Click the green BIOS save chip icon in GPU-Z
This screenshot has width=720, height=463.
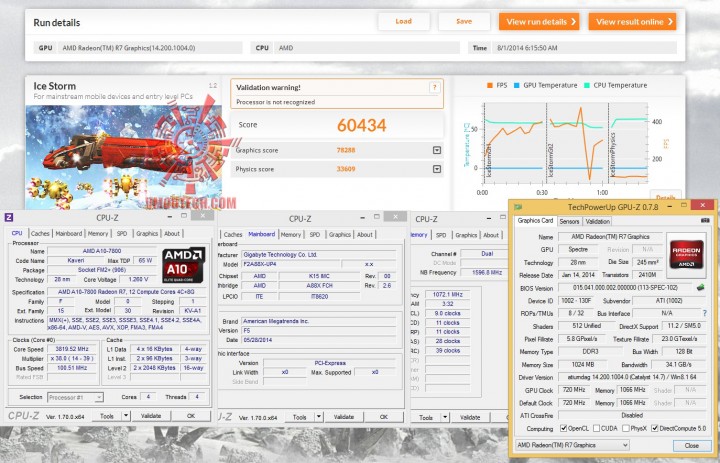pyautogui.click(x=701, y=288)
